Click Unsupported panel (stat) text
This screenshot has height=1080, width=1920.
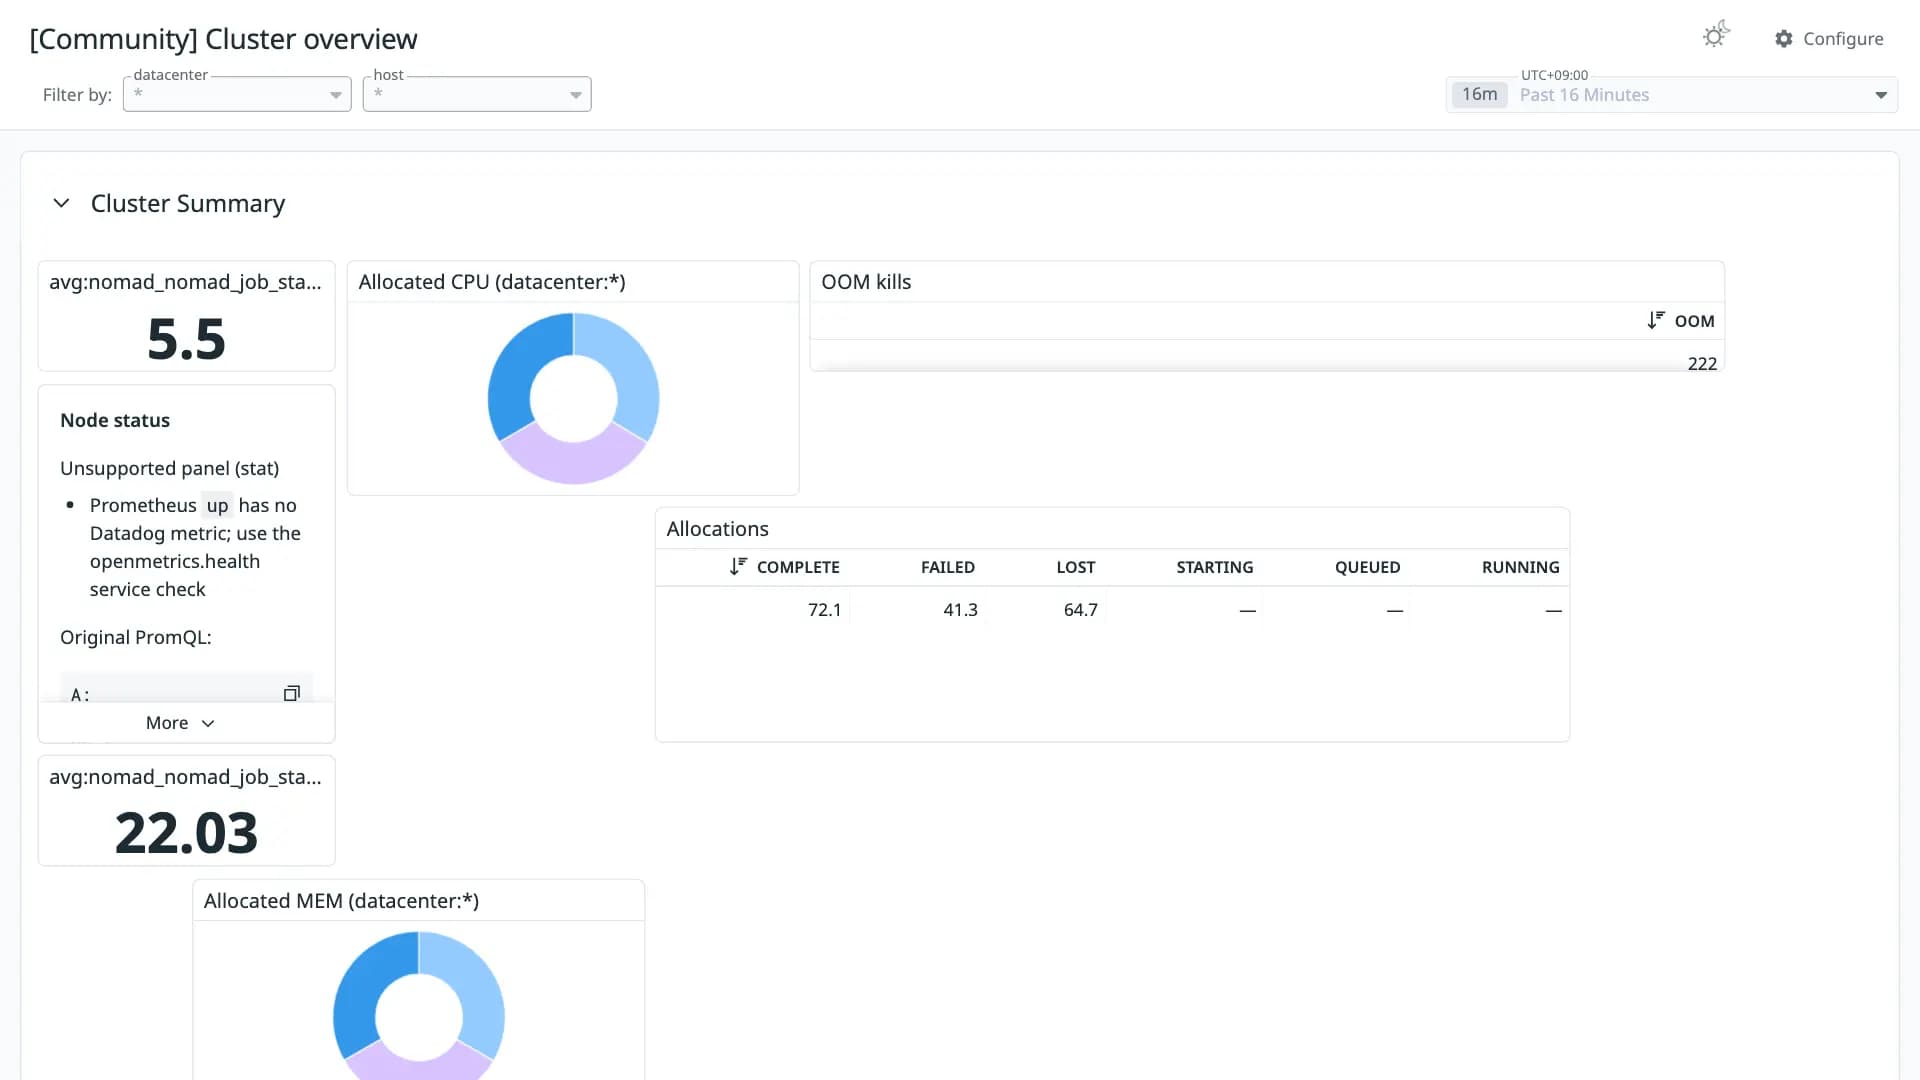169,468
